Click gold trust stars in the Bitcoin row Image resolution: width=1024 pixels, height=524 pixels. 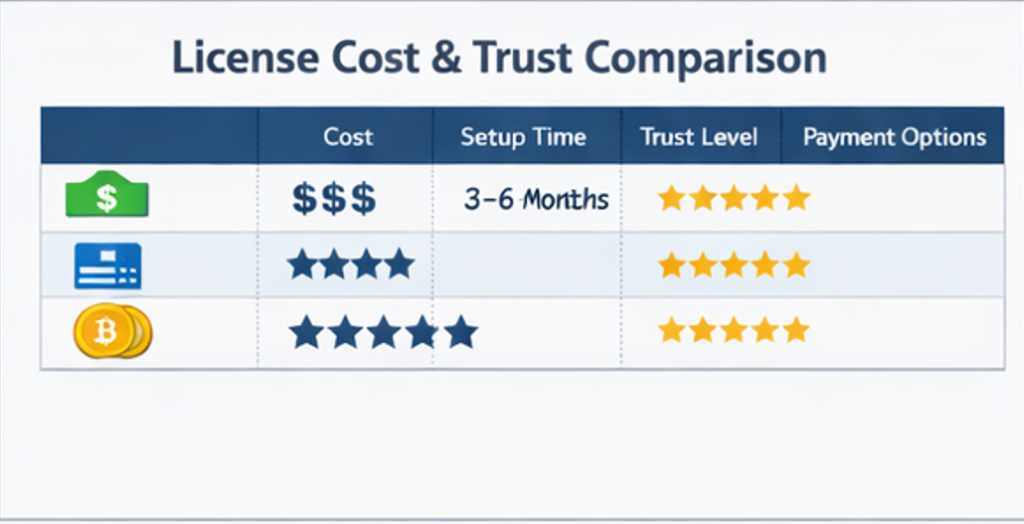click(733, 330)
